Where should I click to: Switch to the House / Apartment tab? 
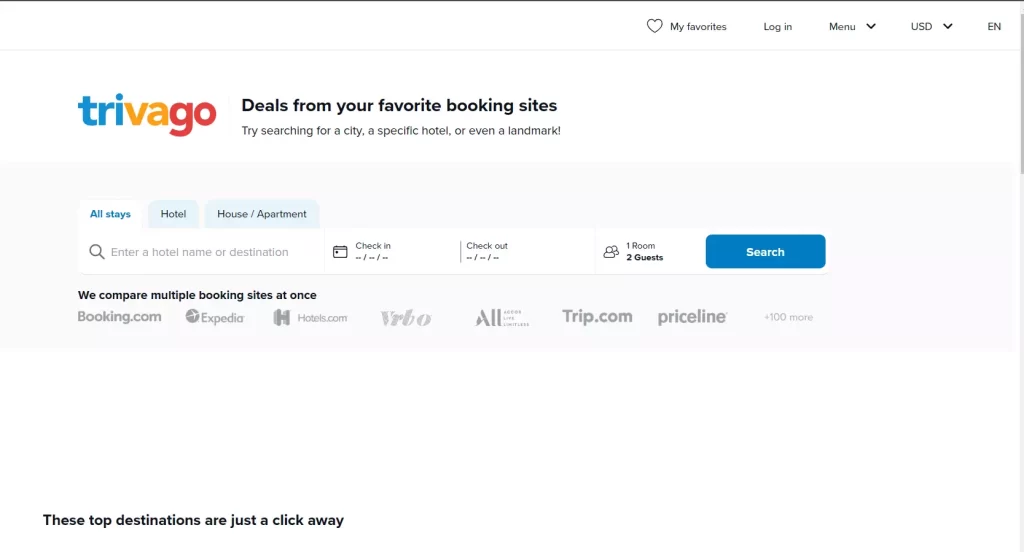261,214
